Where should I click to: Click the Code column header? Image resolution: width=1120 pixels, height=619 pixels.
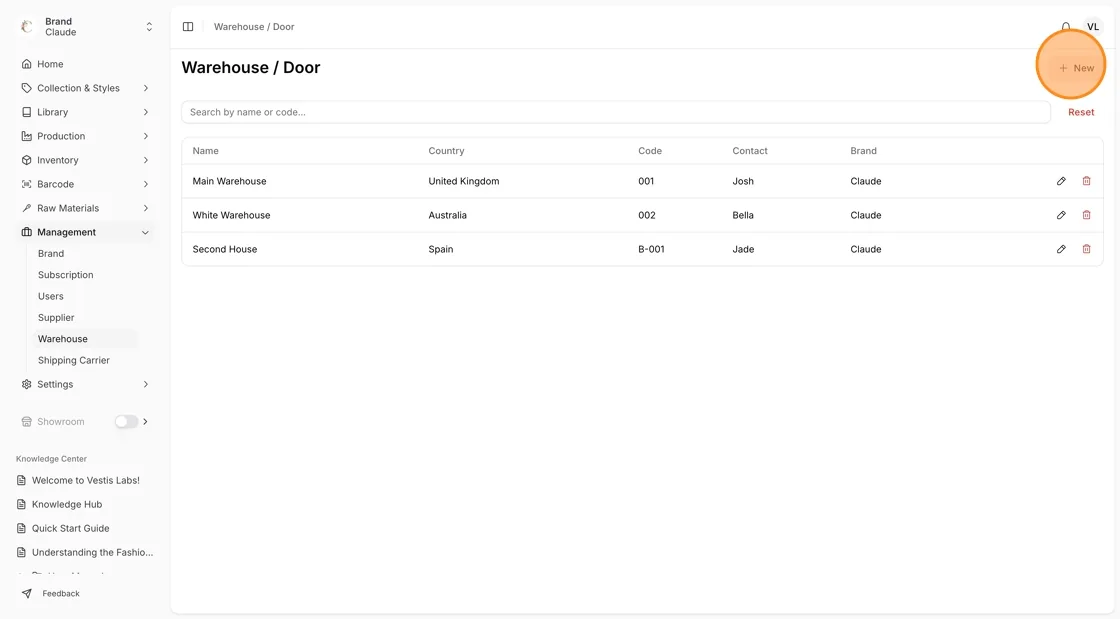coord(650,151)
